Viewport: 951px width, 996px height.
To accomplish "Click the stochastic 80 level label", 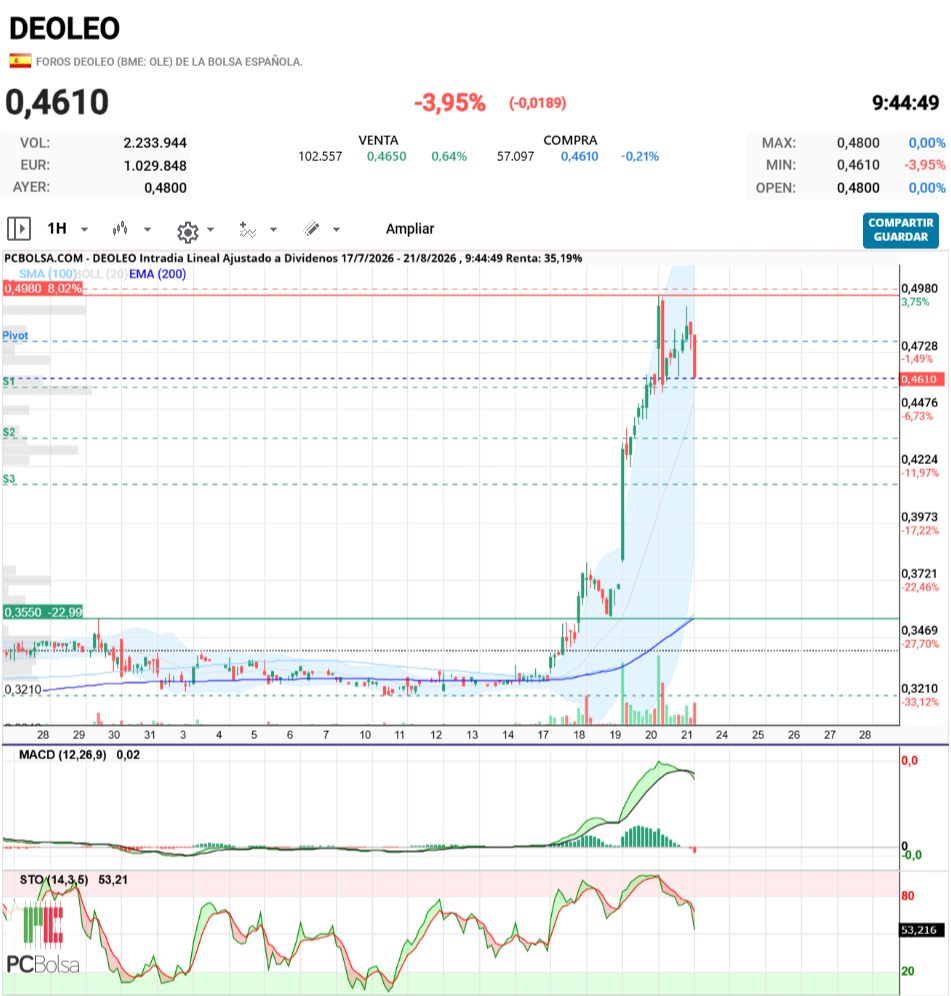I will 908,896.
